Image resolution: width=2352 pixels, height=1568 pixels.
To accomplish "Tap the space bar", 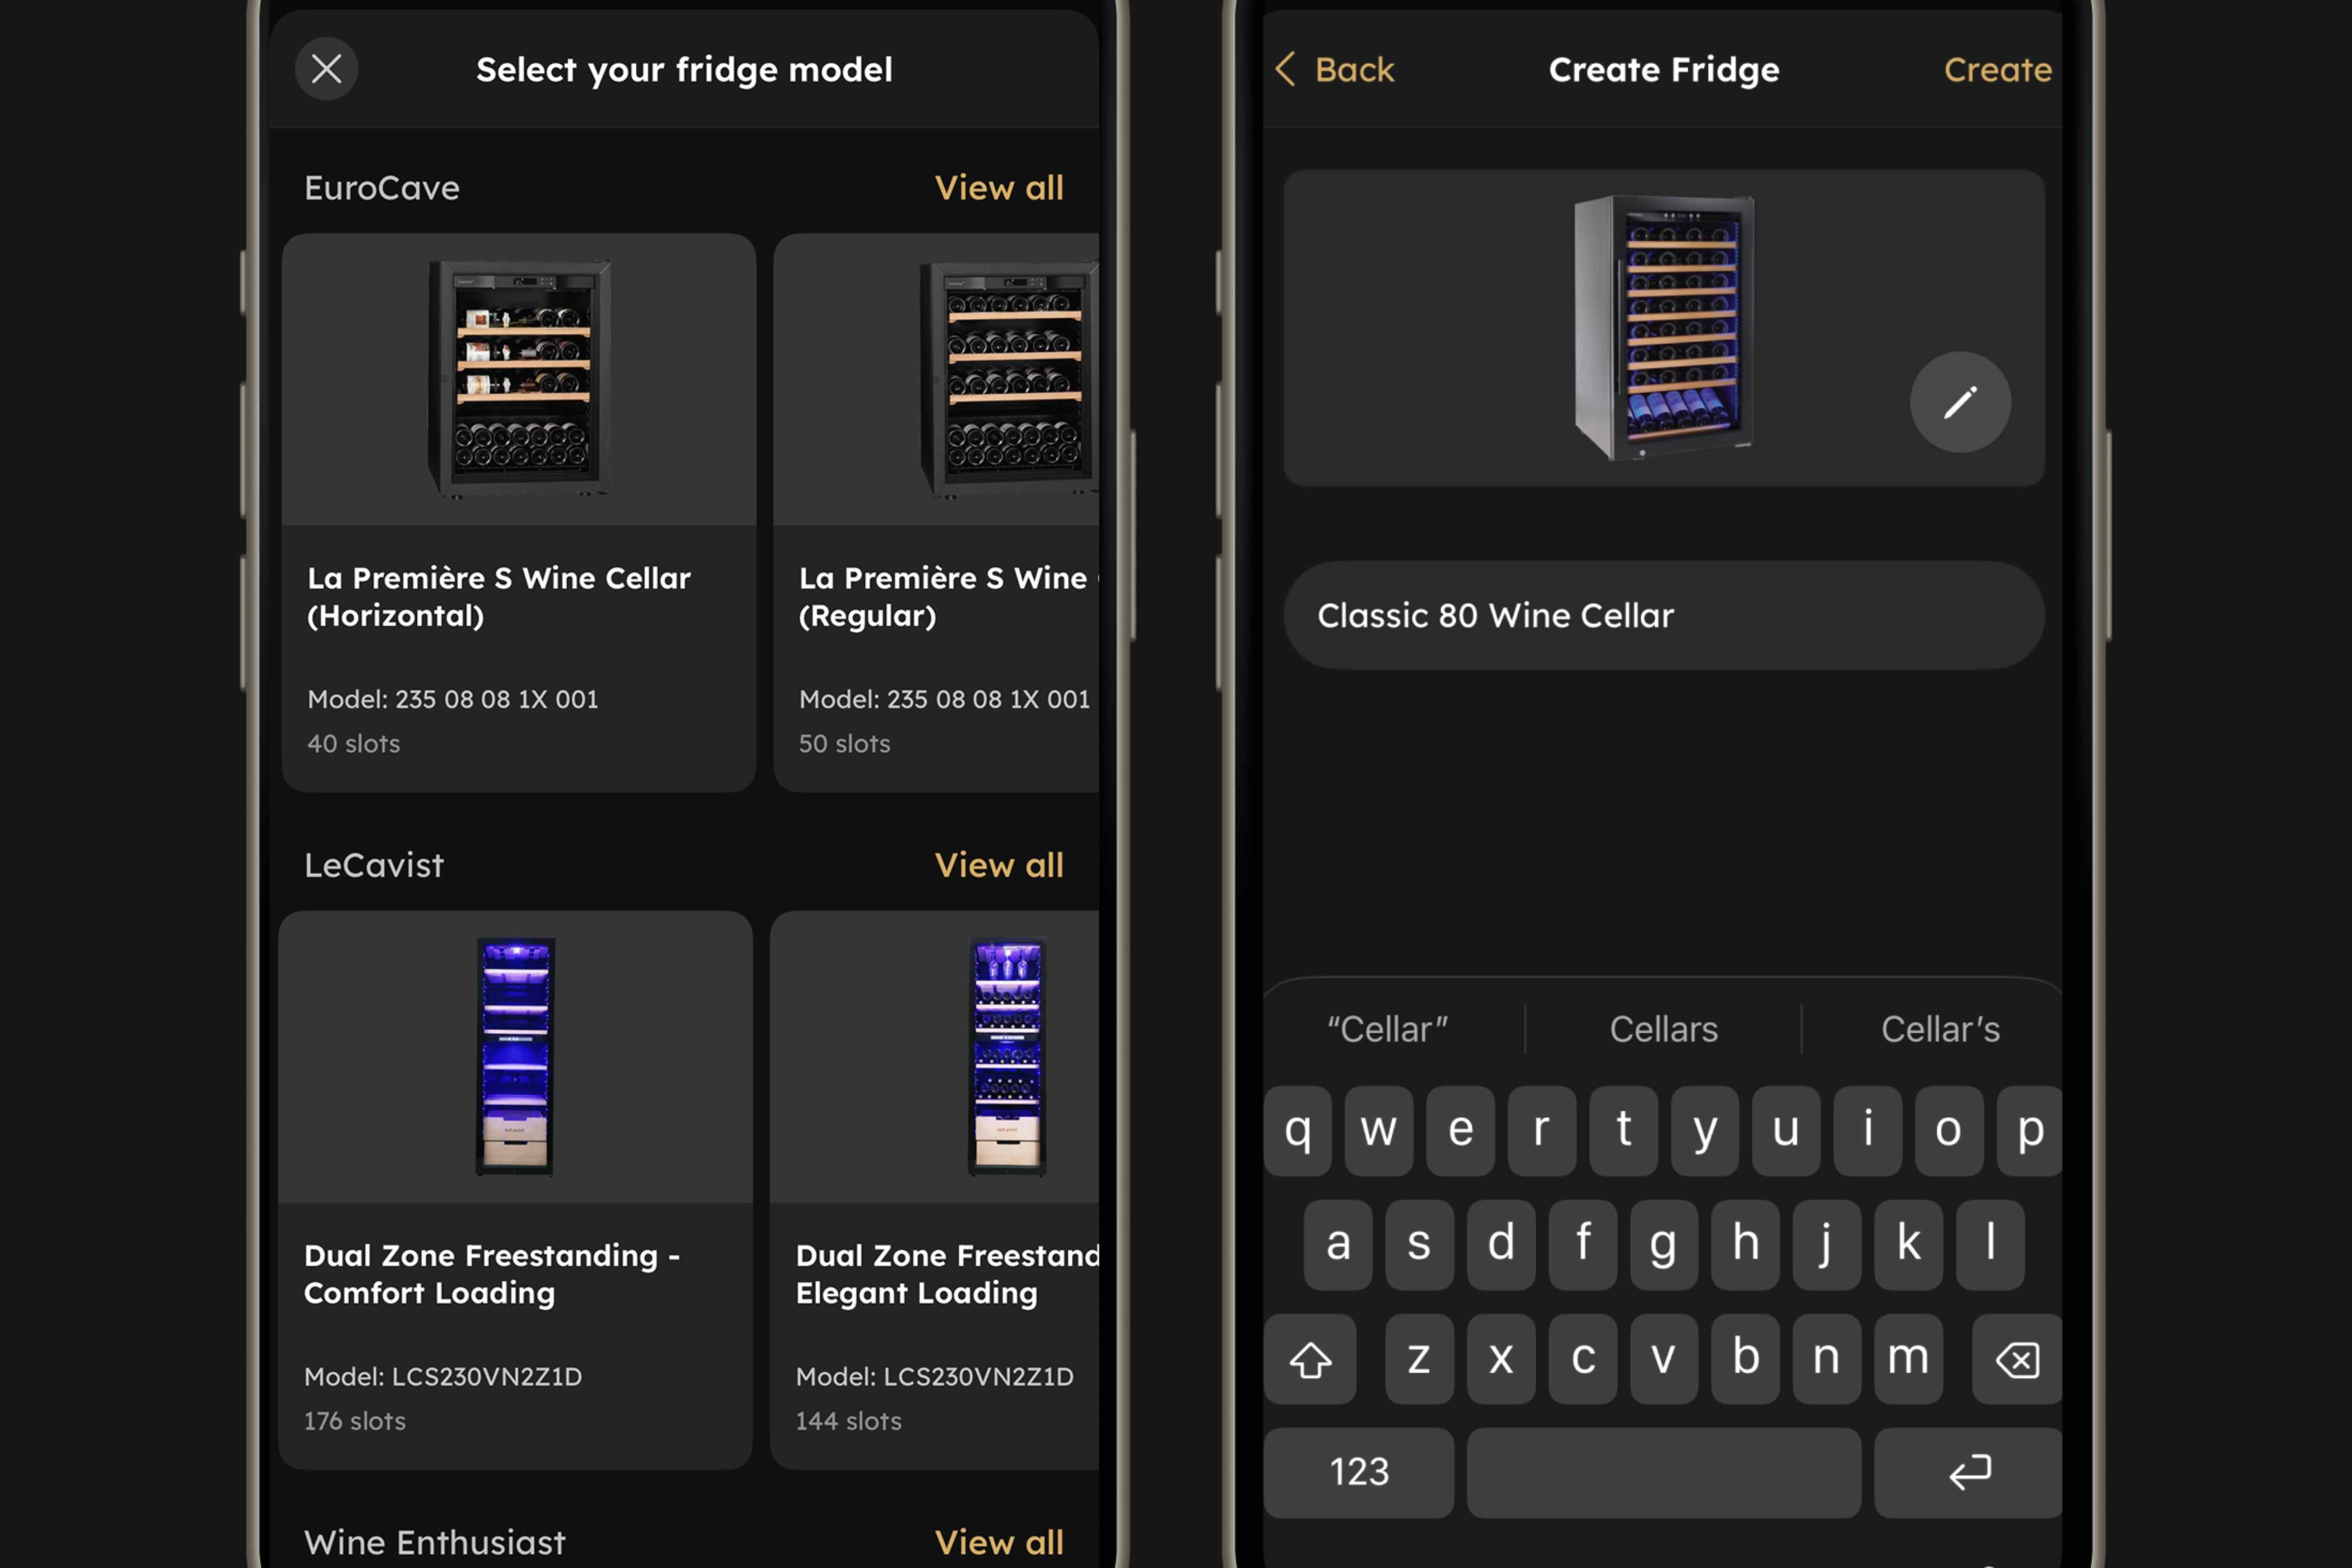I will tap(1664, 1472).
